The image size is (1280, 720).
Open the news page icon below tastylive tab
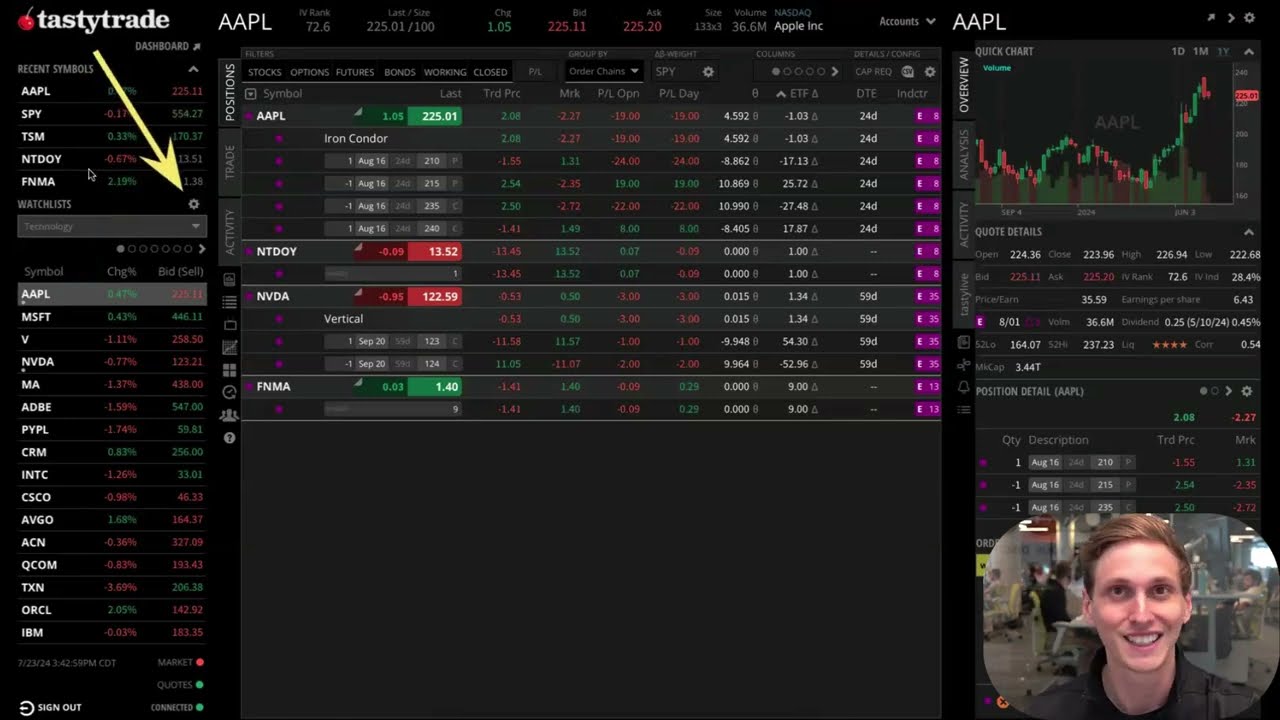pyautogui.click(x=963, y=341)
